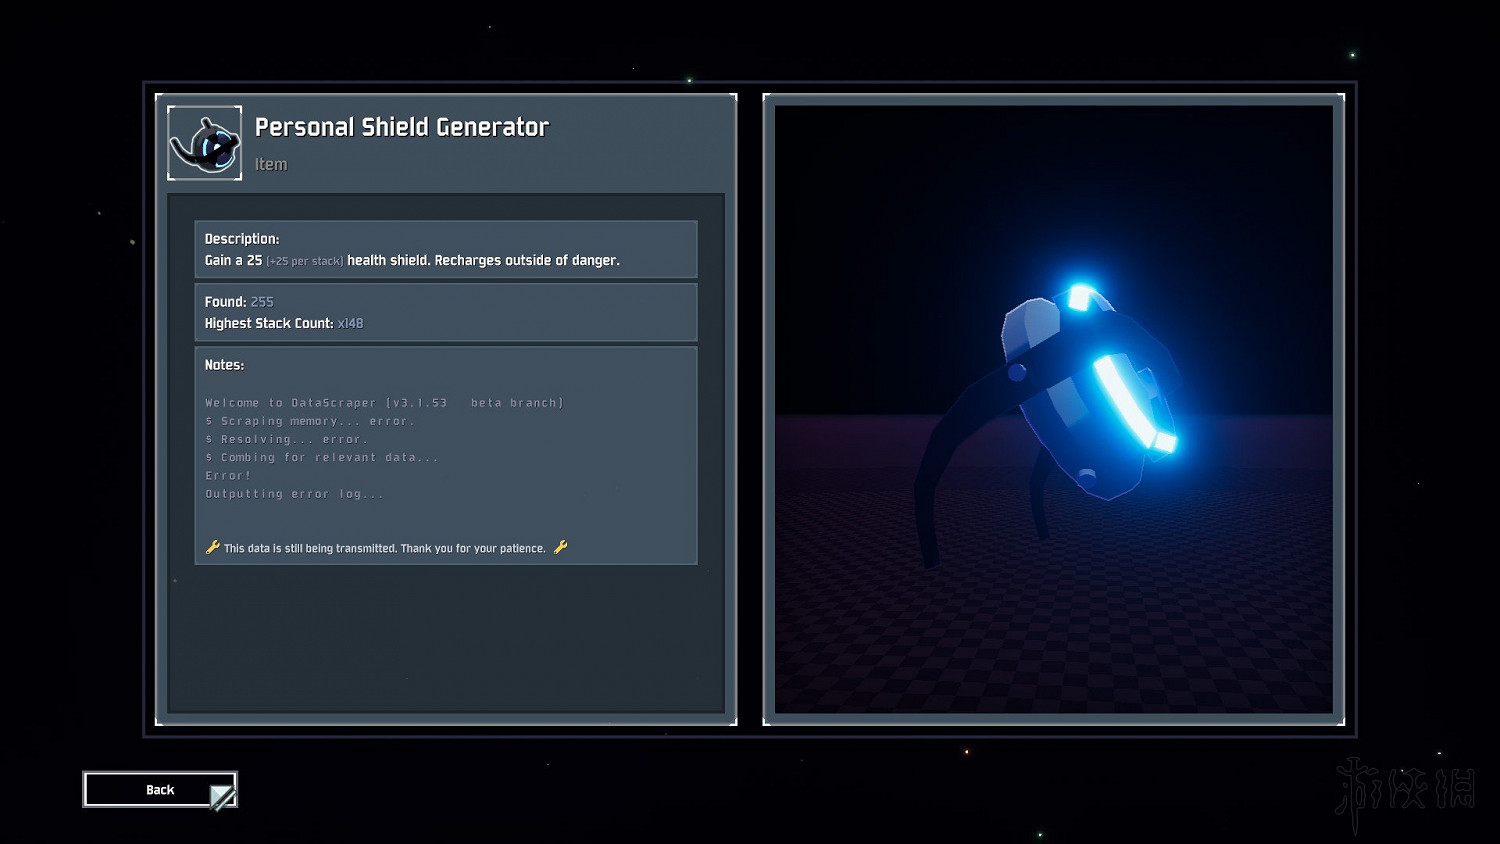
Task: Click the Outputting error log line
Action: point(295,494)
